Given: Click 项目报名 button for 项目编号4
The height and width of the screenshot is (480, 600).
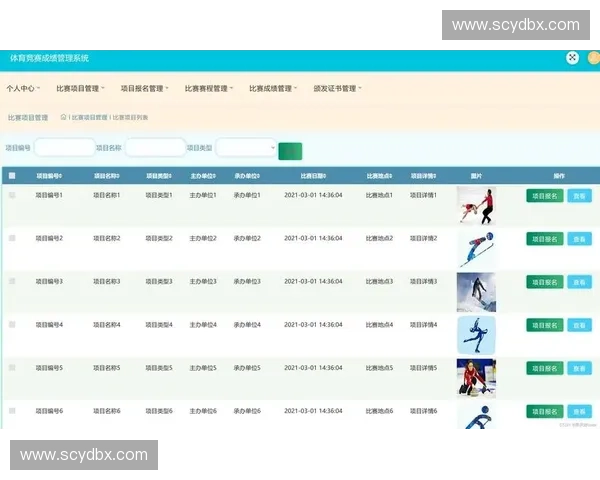Looking at the screenshot, I should pos(545,325).
